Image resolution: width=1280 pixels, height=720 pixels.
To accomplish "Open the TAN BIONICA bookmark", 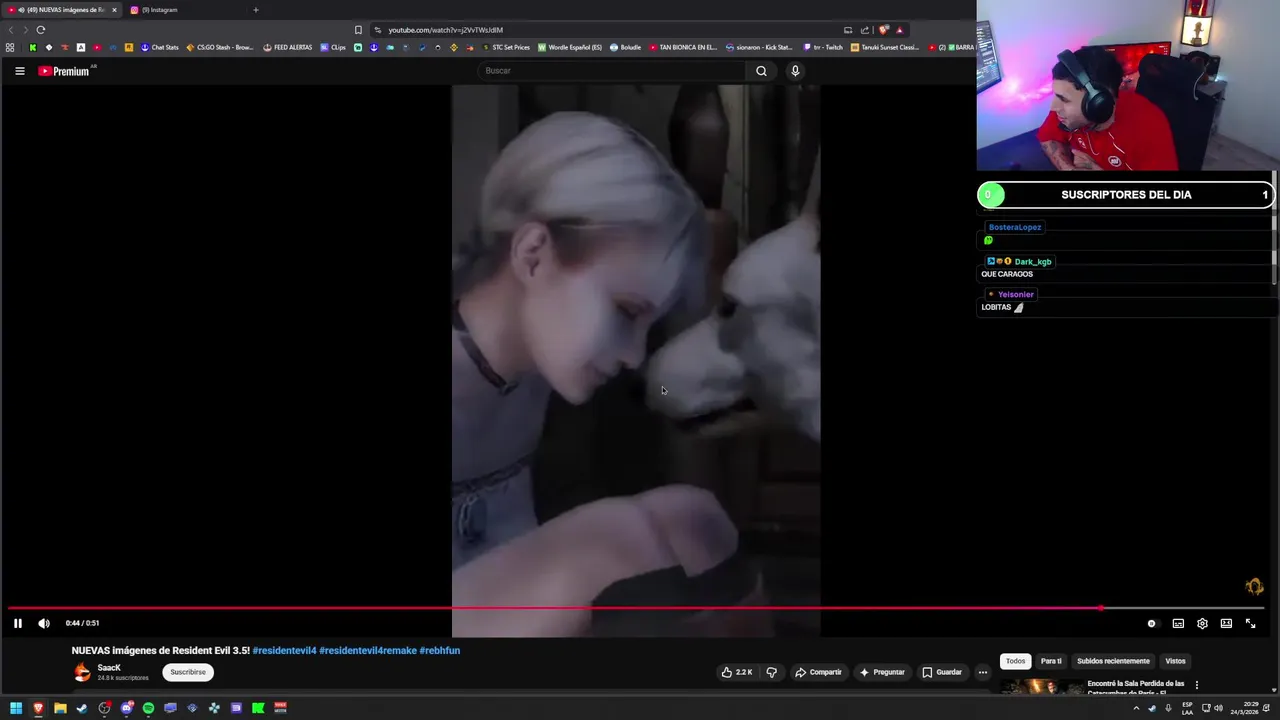I will point(683,47).
